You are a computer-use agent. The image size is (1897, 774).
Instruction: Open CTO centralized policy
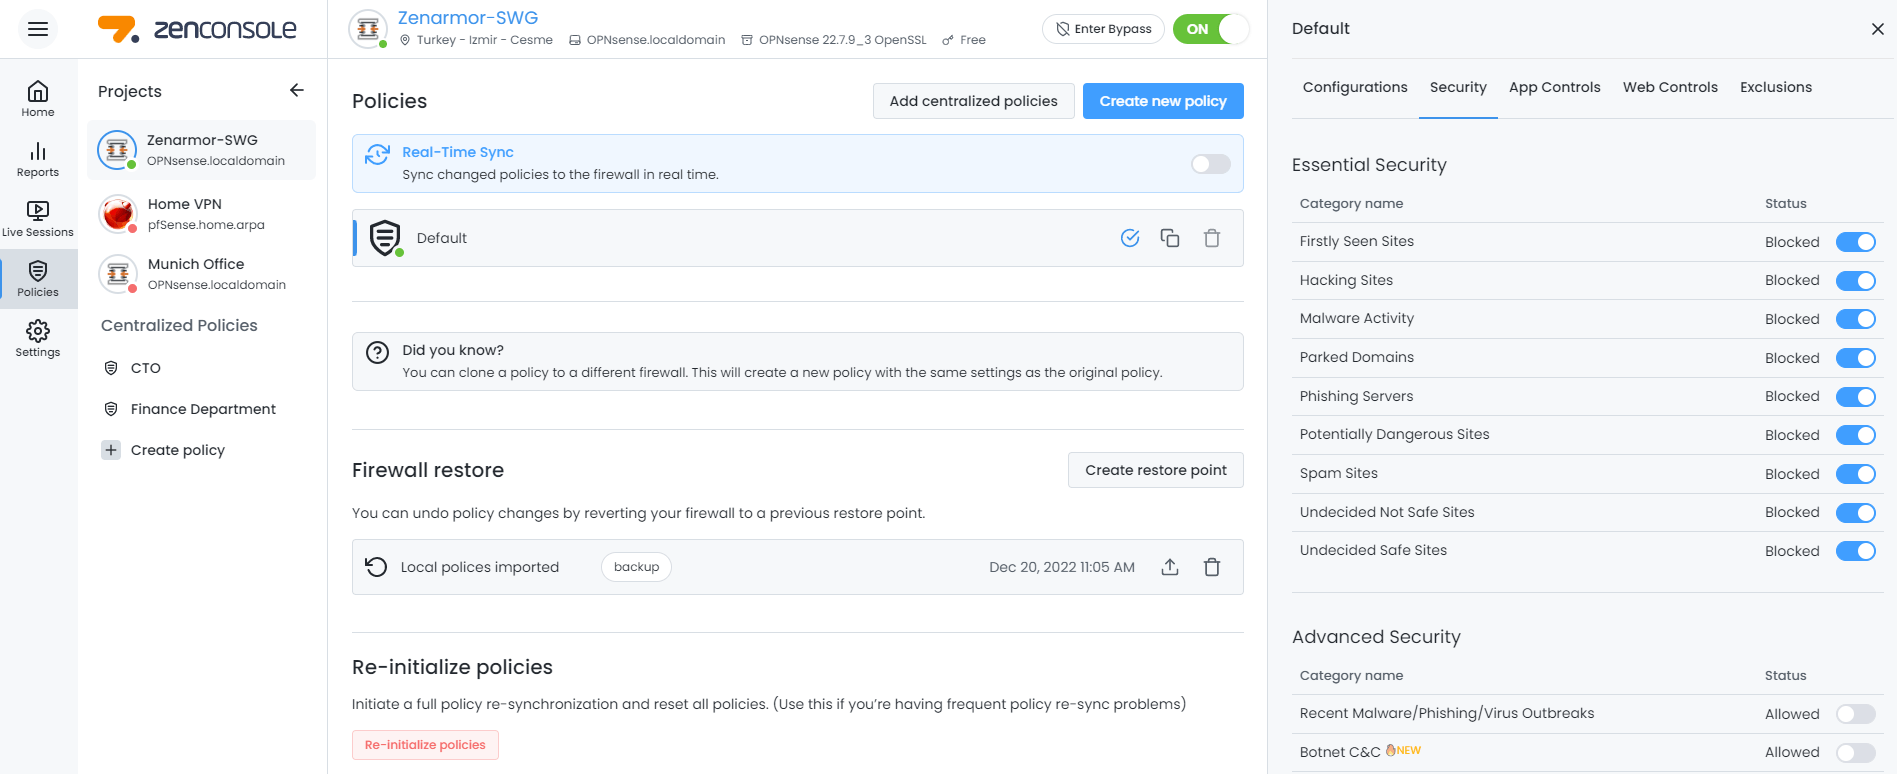click(x=145, y=368)
